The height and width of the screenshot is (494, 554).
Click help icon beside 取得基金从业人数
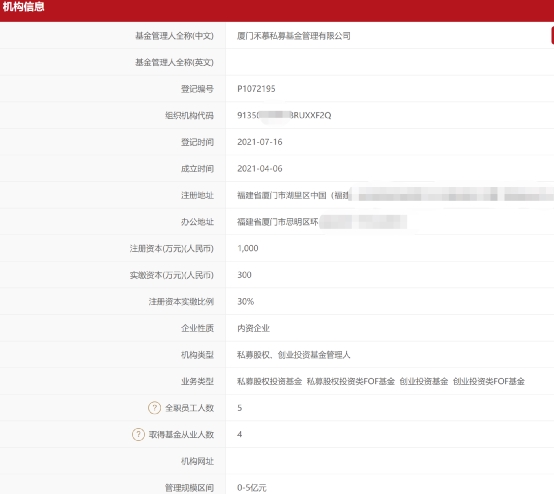[138, 434]
